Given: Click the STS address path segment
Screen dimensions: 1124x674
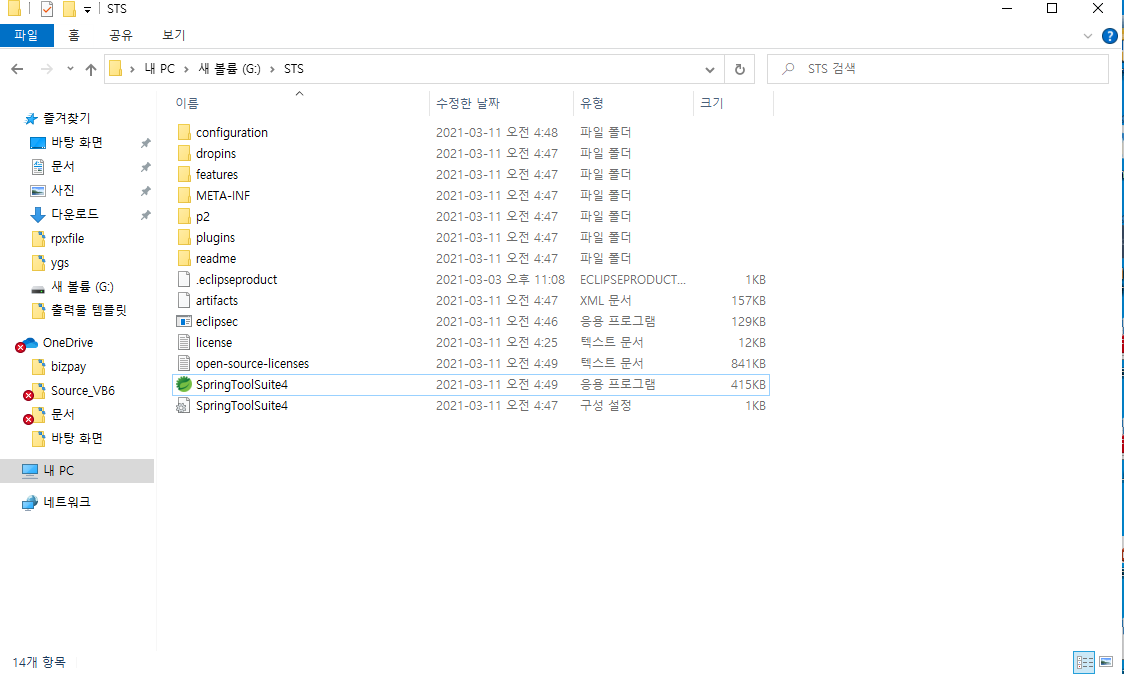Looking at the screenshot, I should pyautogui.click(x=294, y=69).
